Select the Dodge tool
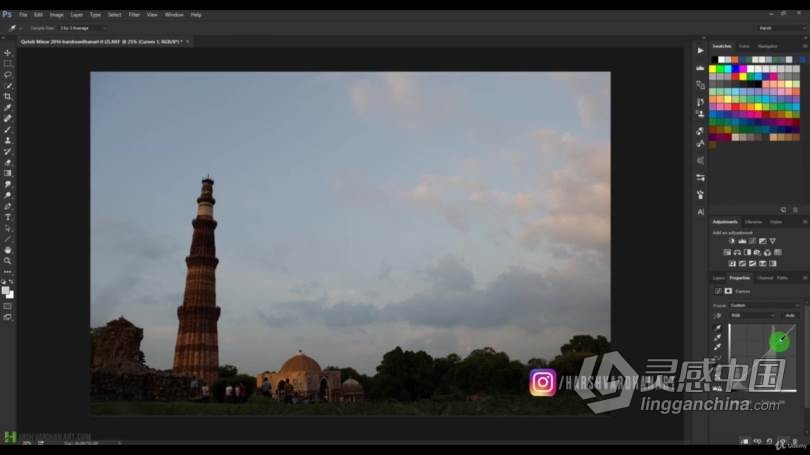810x455 pixels. pos(8,195)
